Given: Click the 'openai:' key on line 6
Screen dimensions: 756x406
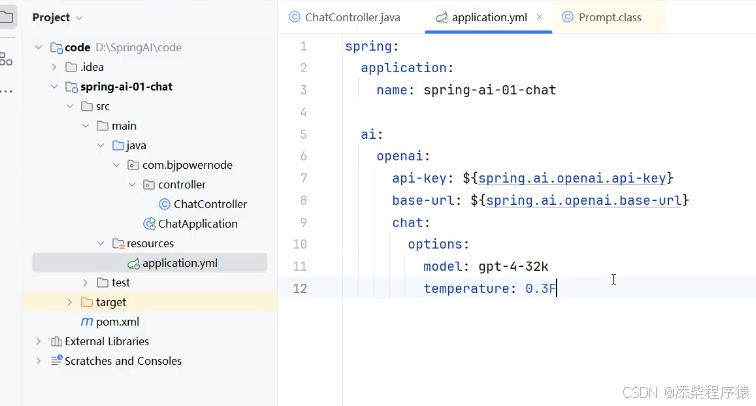Looking at the screenshot, I should [403, 156].
